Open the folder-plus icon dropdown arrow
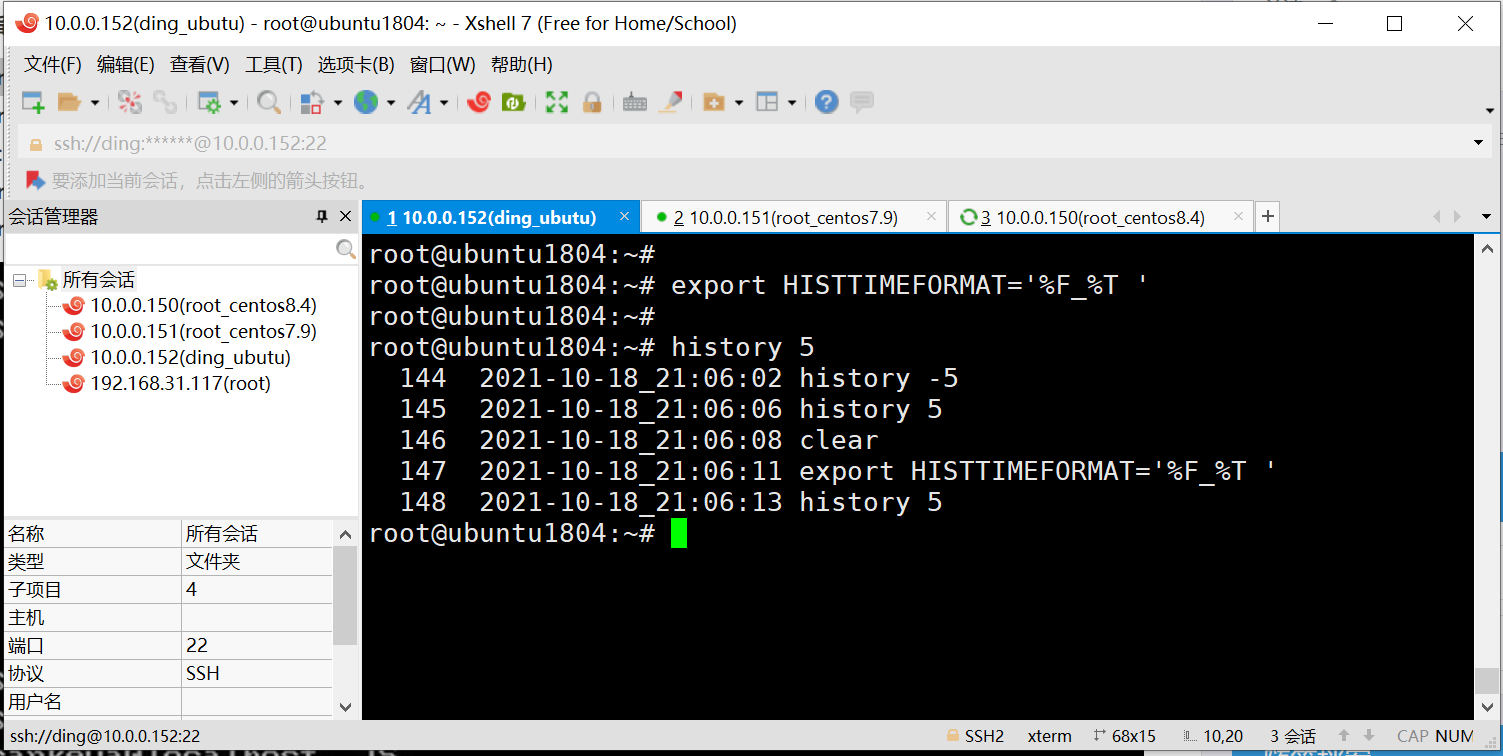Image resolution: width=1503 pixels, height=756 pixels. tap(739, 102)
